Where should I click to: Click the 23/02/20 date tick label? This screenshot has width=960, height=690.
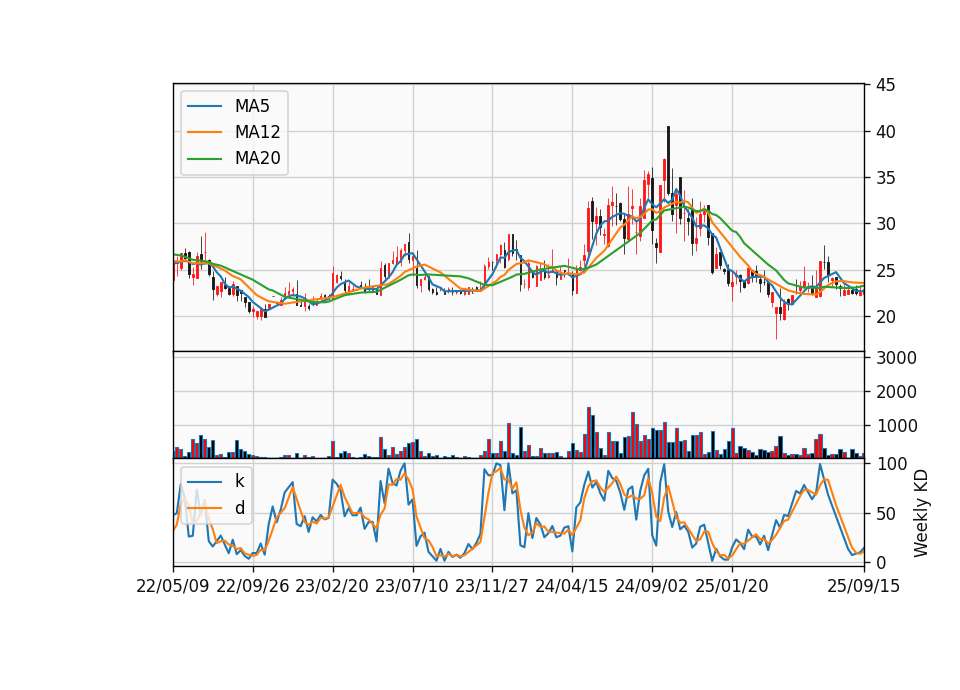click(x=332, y=586)
